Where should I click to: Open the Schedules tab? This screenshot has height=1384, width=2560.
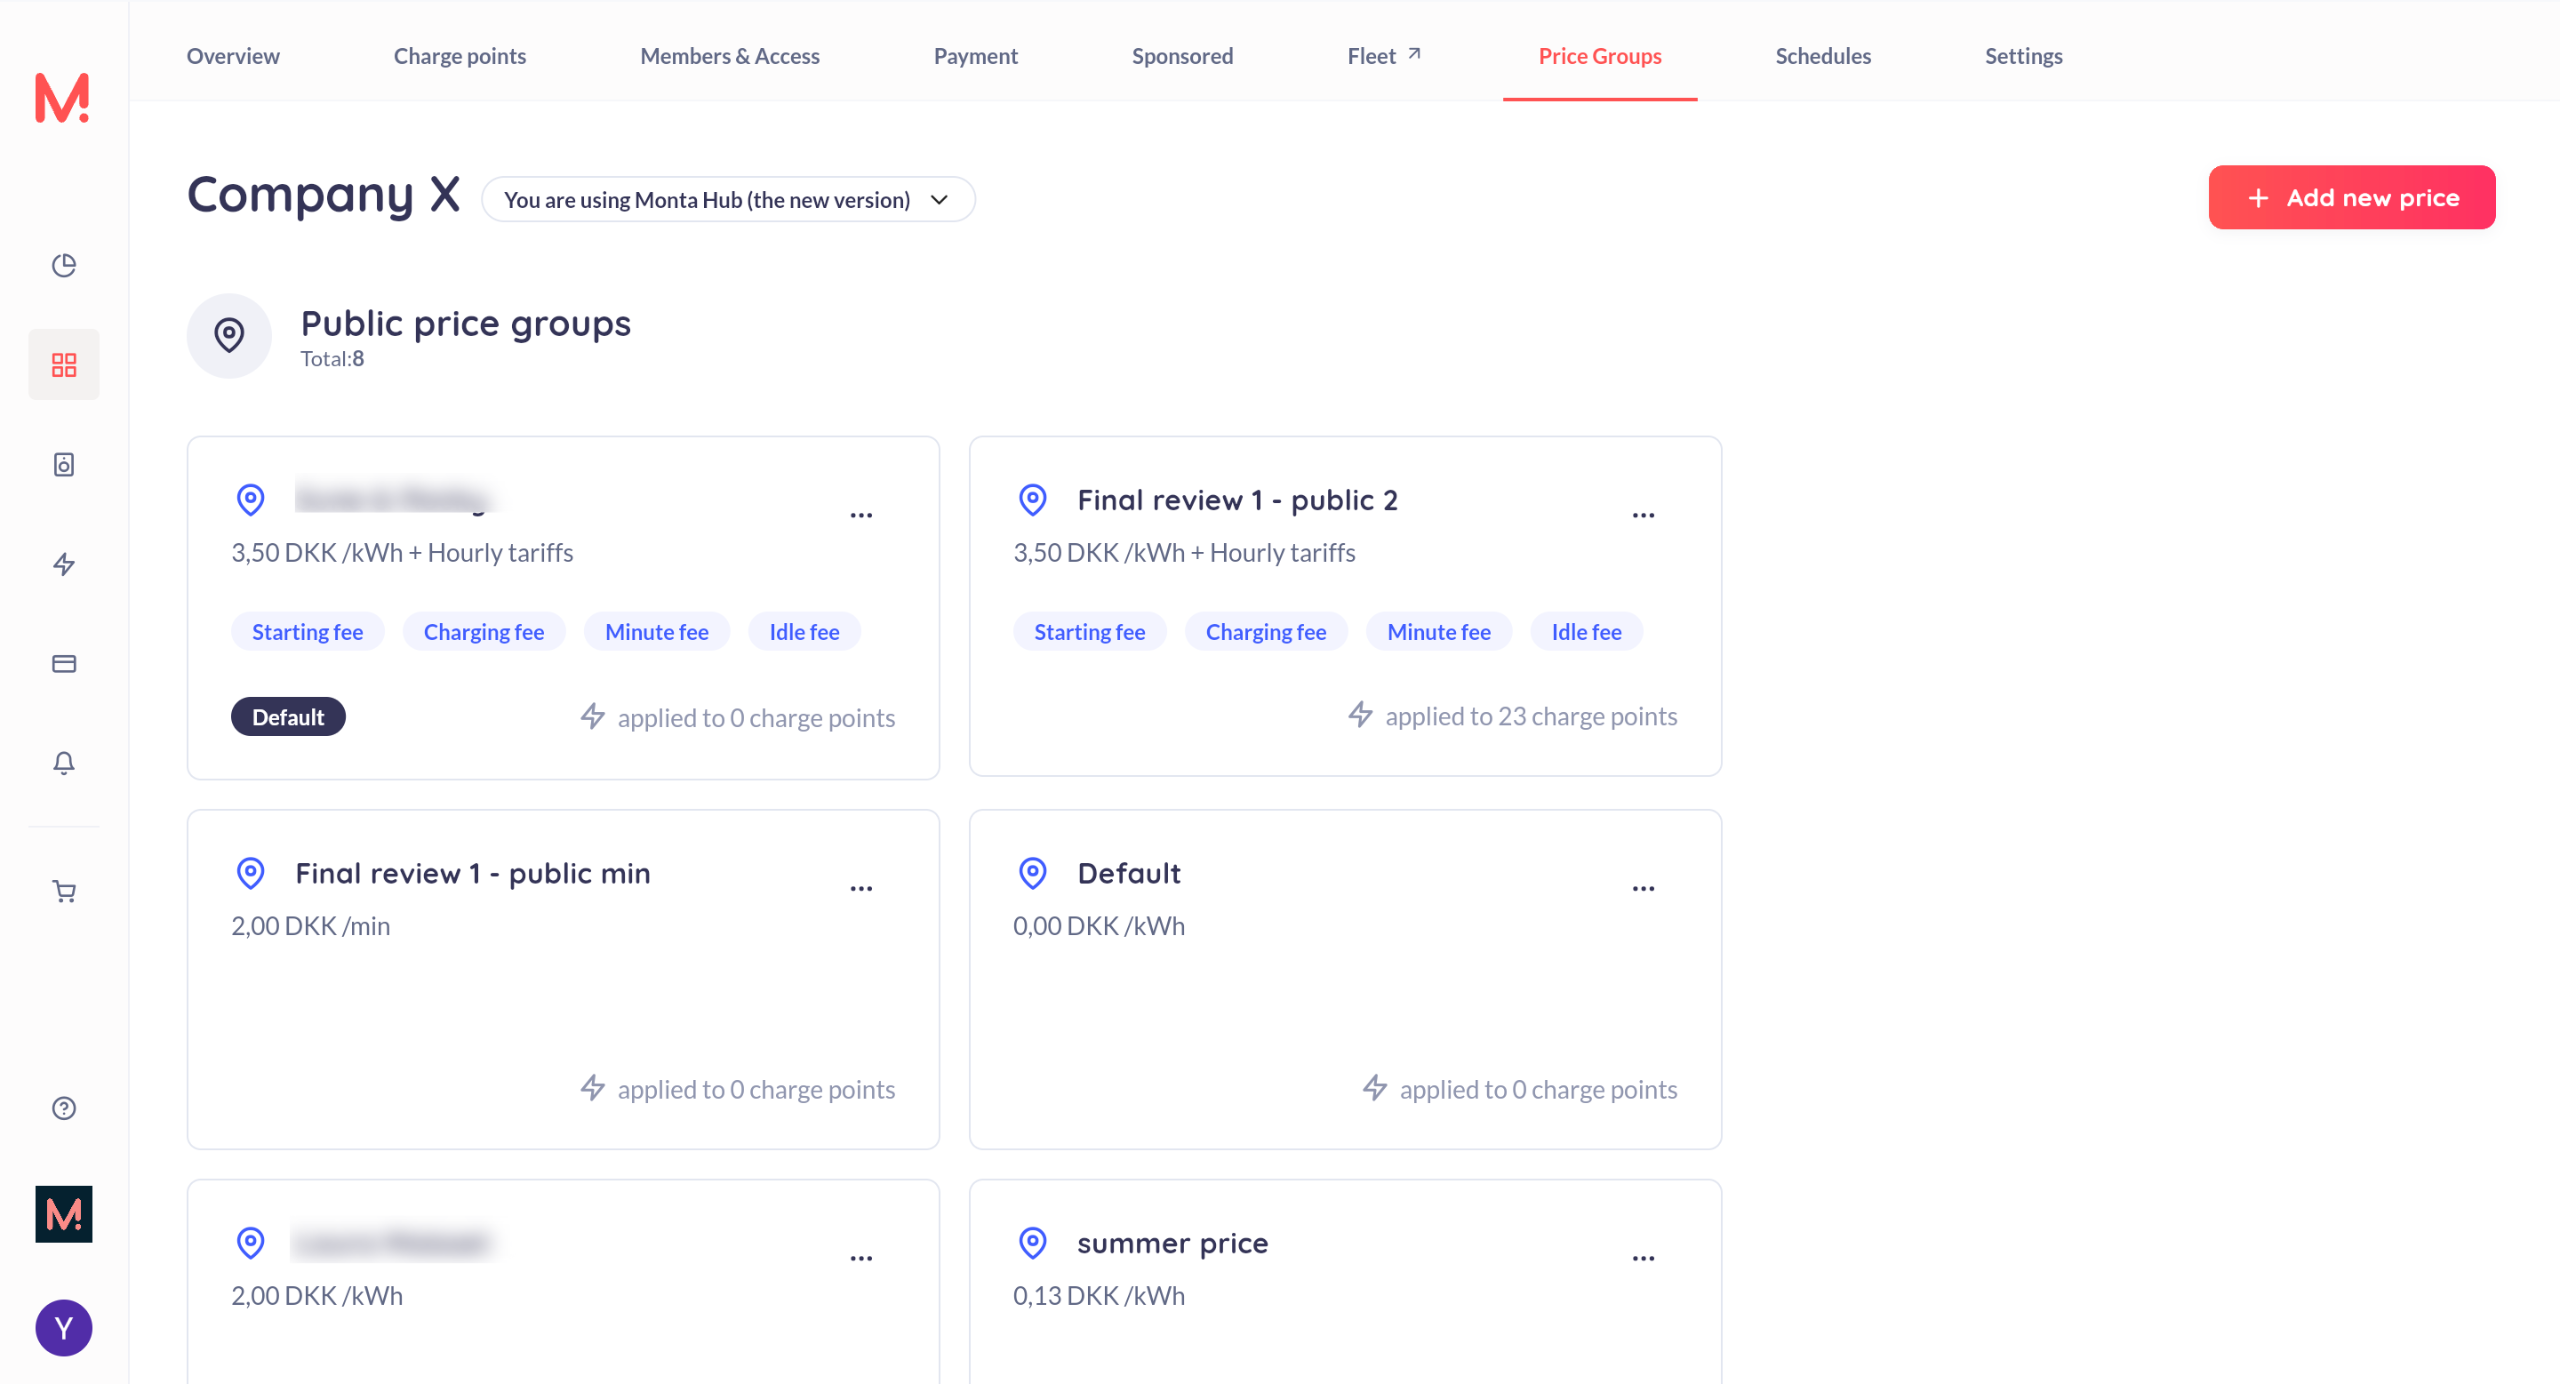[1822, 56]
